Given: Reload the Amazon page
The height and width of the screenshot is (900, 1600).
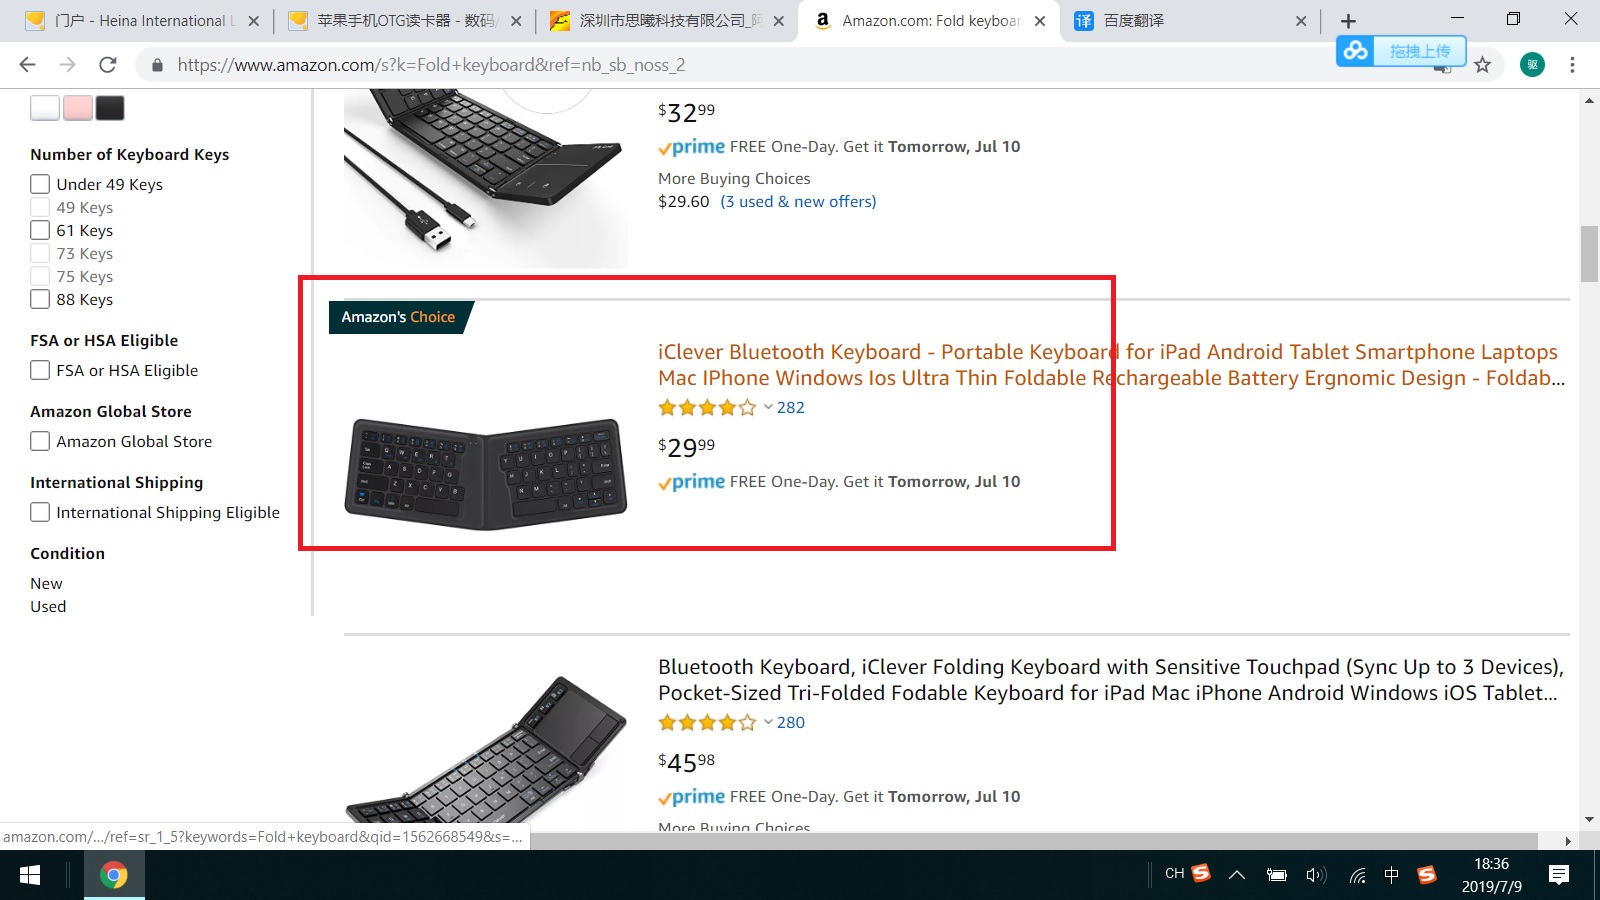Looking at the screenshot, I should [108, 65].
